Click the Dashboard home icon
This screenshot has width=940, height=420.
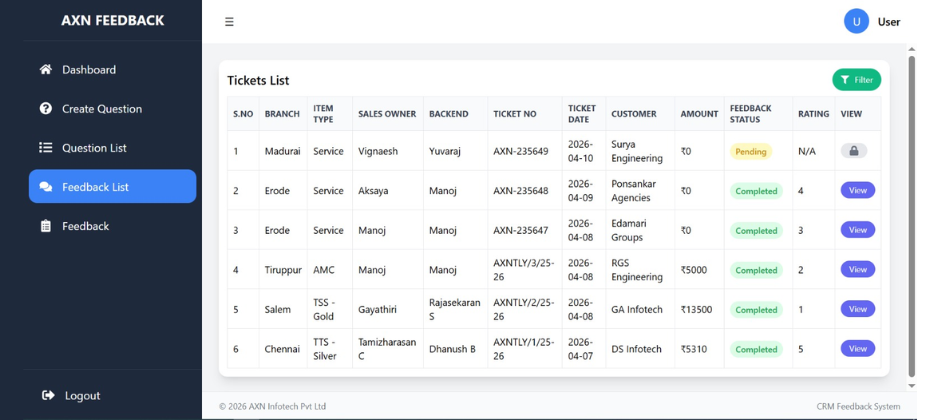pos(45,70)
